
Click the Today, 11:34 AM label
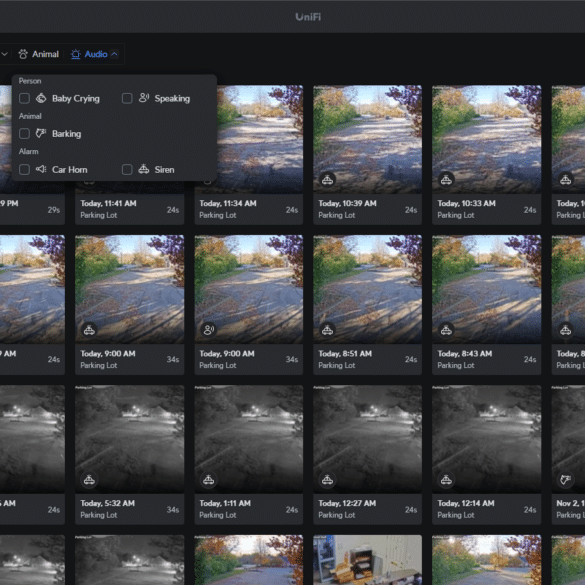(228, 203)
